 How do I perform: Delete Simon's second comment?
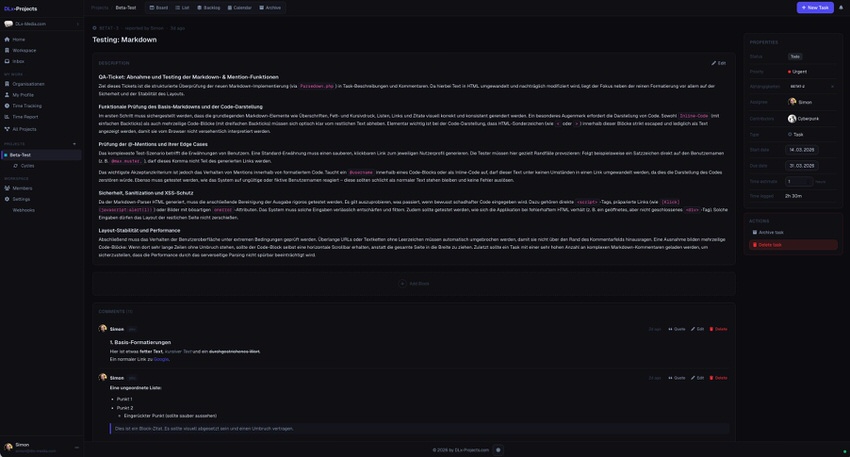tap(718, 378)
